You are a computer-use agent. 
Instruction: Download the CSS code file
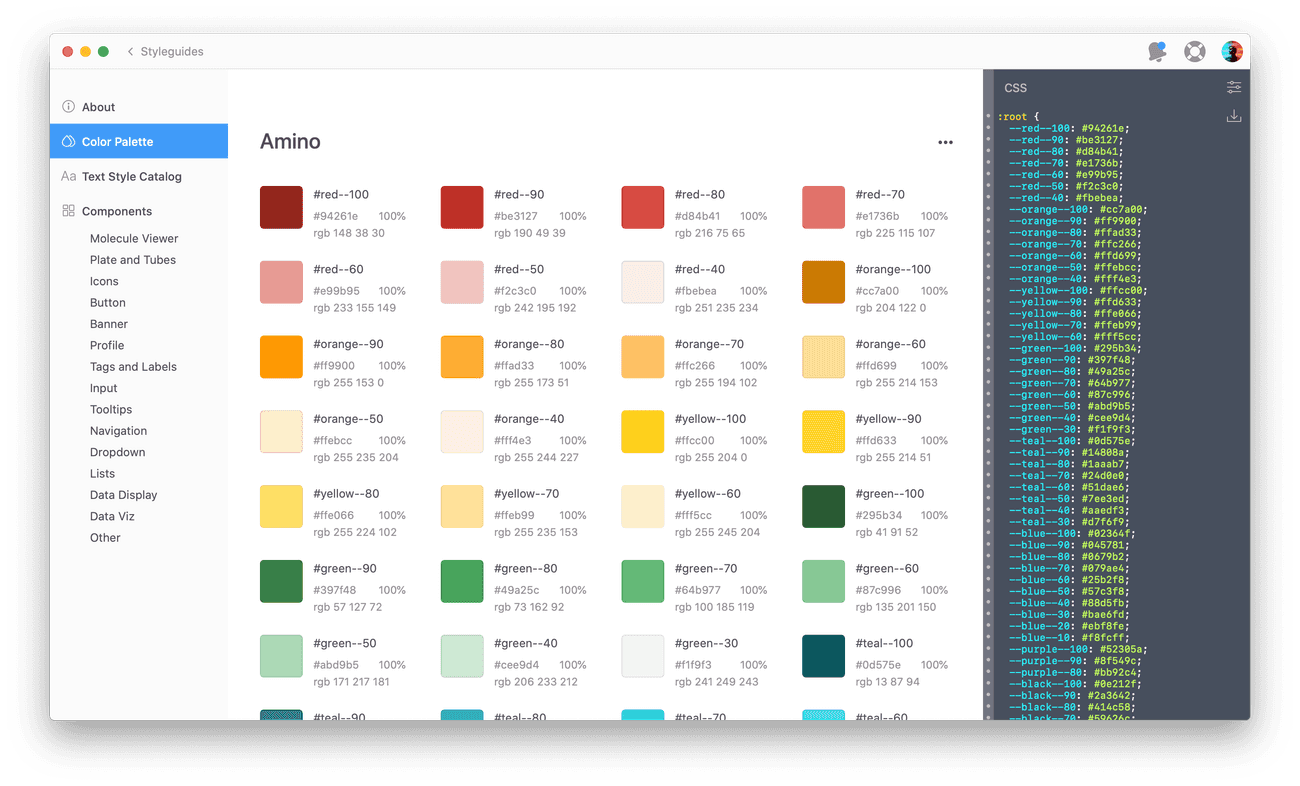[x=1234, y=117]
